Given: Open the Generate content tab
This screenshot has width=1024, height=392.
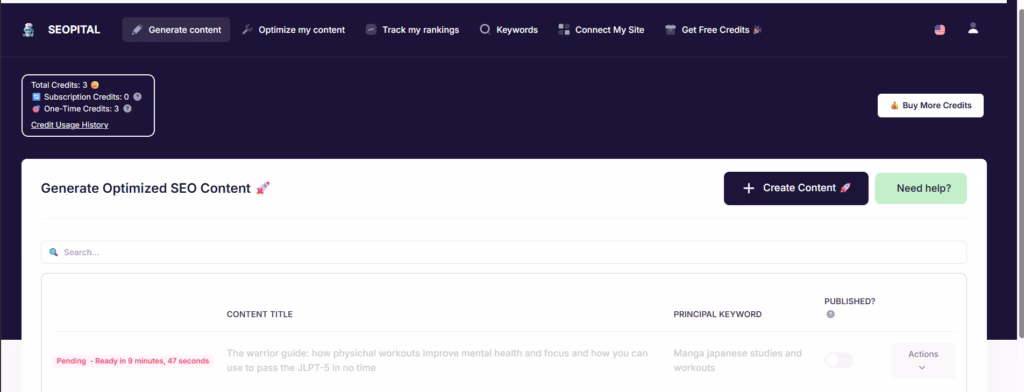Looking at the screenshot, I should pos(176,30).
